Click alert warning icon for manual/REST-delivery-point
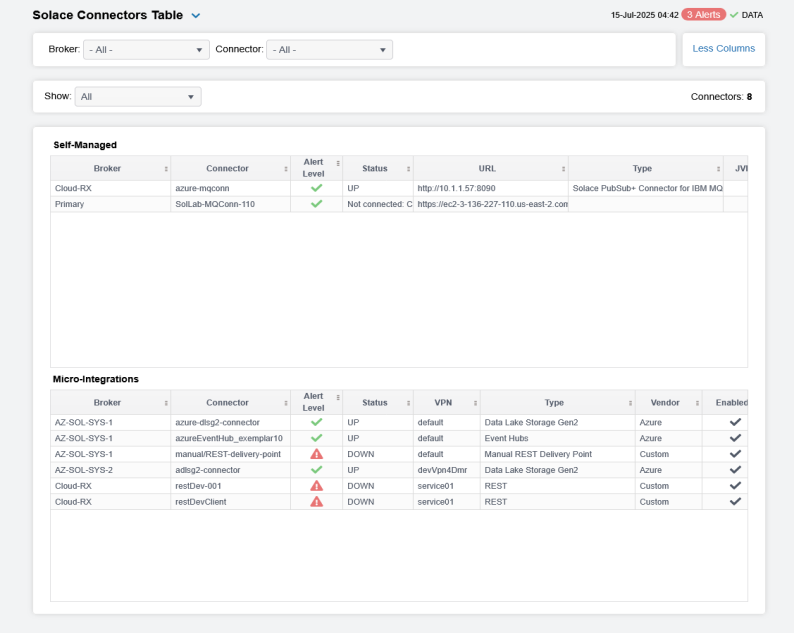This screenshot has height=633, width=794. [316, 454]
